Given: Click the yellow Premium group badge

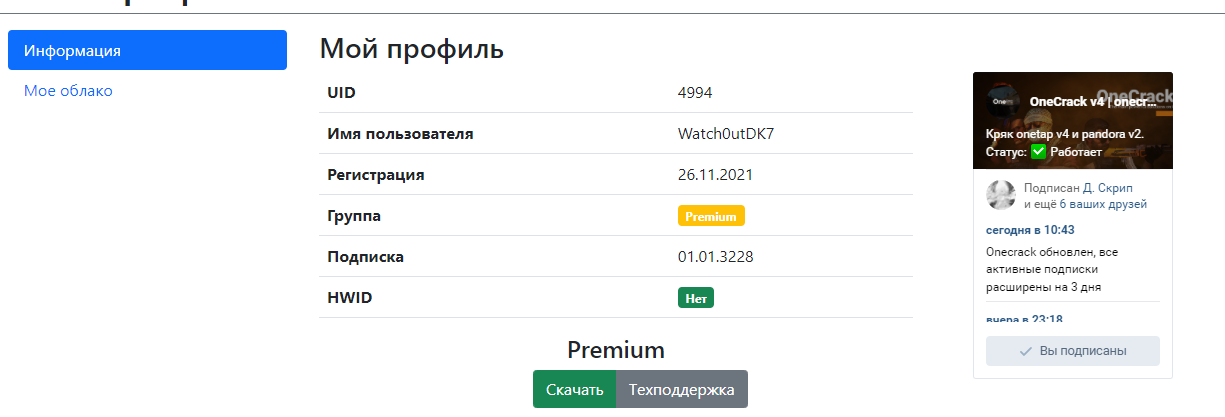Looking at the screenshot, I should (x=711, y=215).
